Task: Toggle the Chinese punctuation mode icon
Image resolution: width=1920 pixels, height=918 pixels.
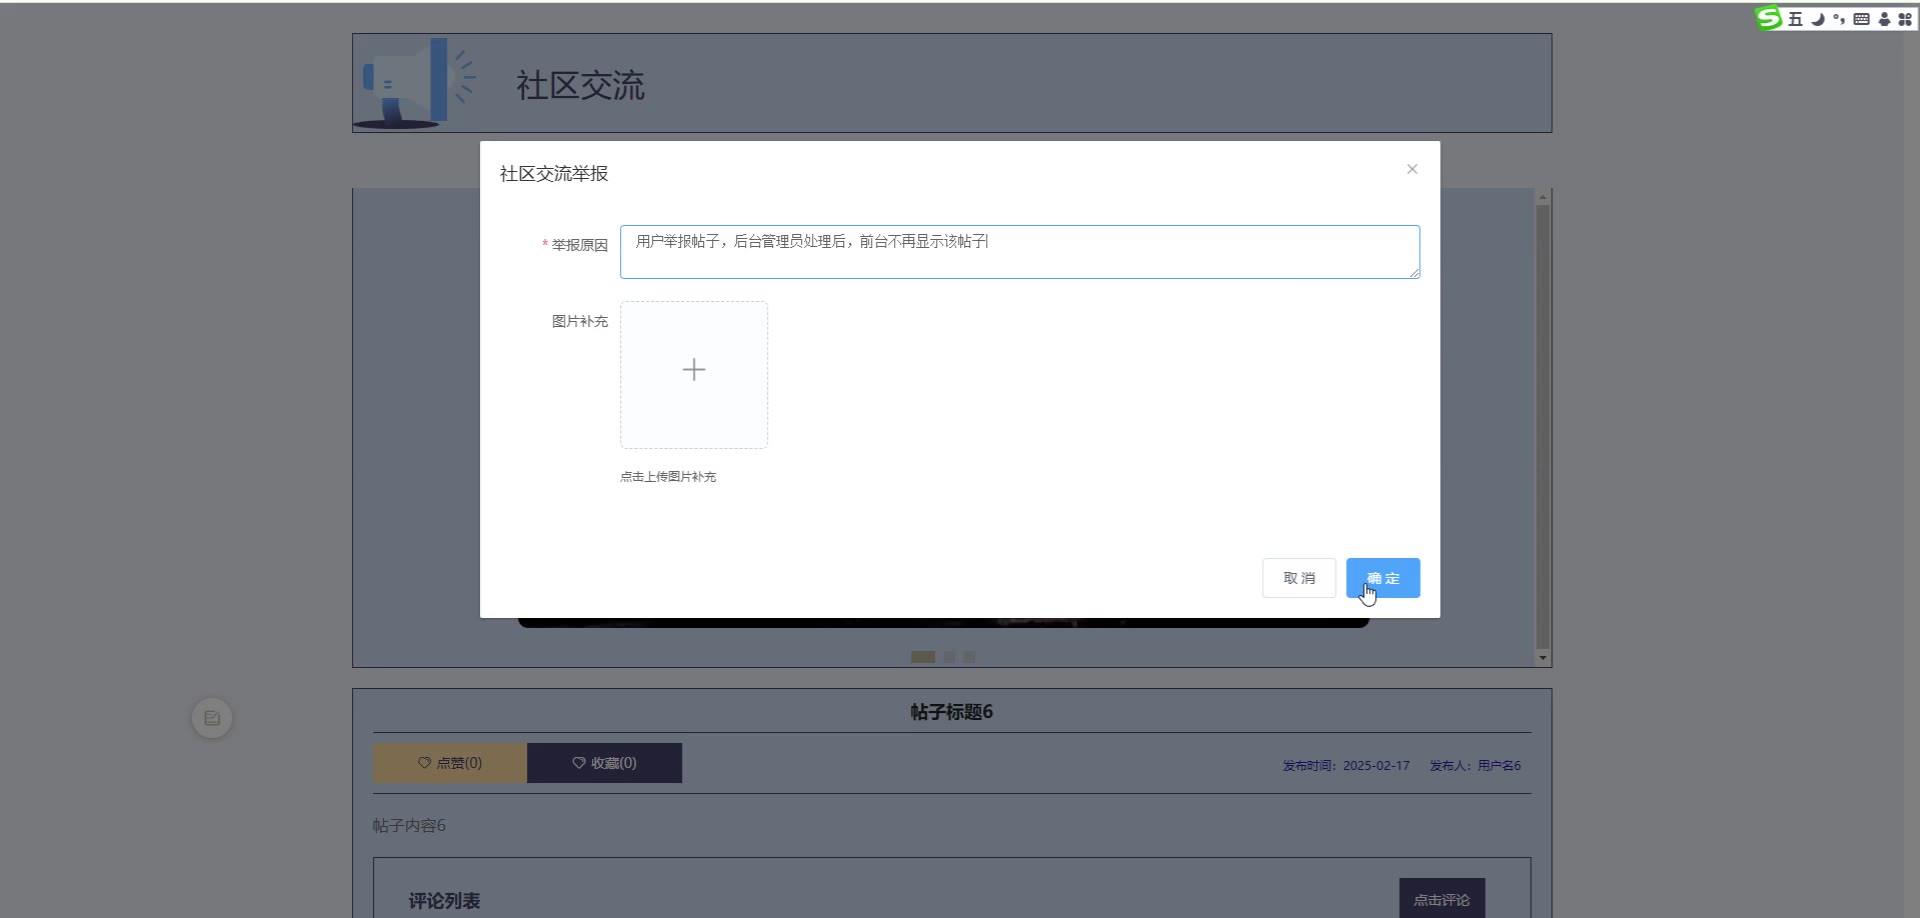Action: [1839, 19]
